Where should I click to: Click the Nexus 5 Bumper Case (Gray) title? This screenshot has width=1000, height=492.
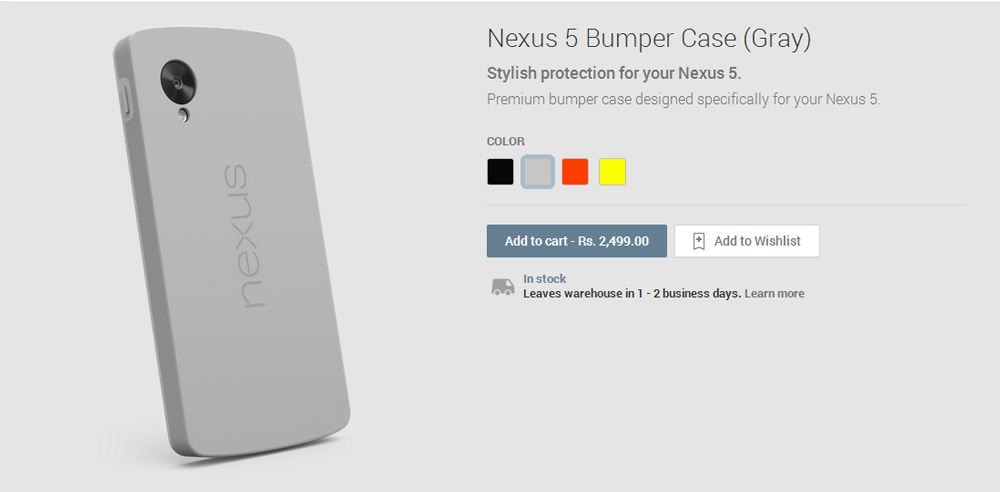coord(649,39)
